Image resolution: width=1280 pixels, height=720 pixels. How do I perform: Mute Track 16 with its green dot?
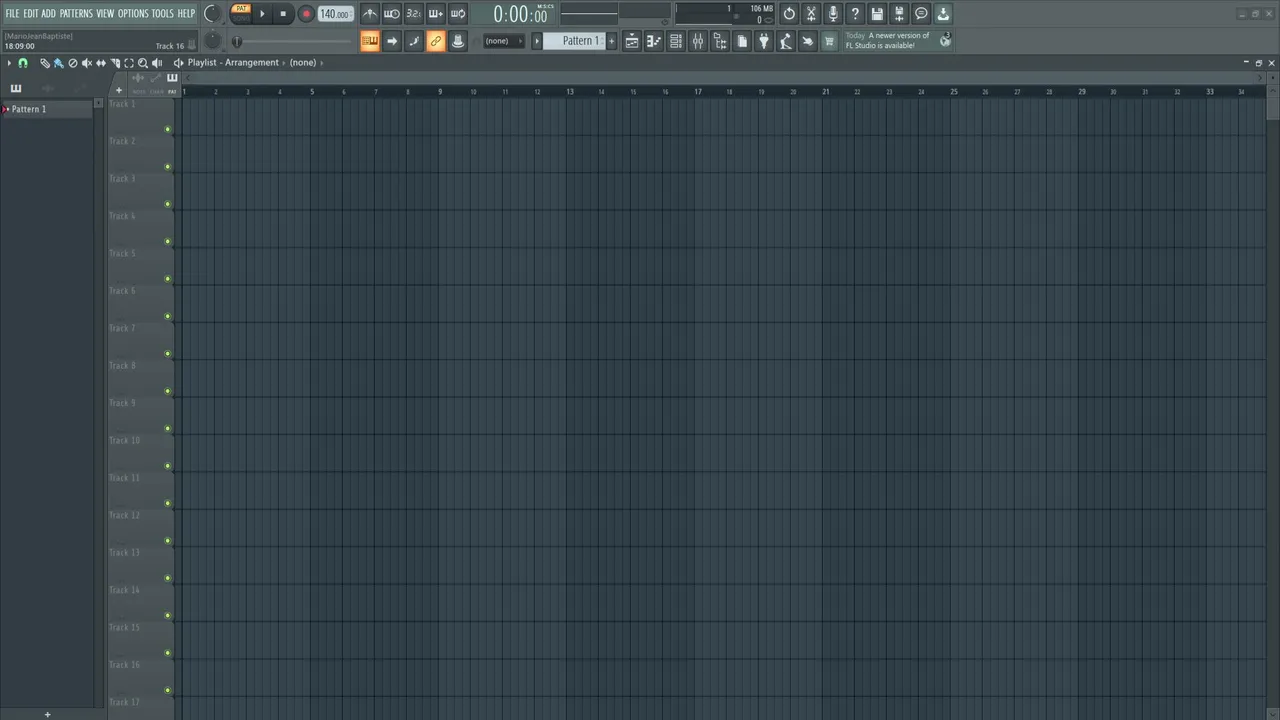tap(168, 691)
